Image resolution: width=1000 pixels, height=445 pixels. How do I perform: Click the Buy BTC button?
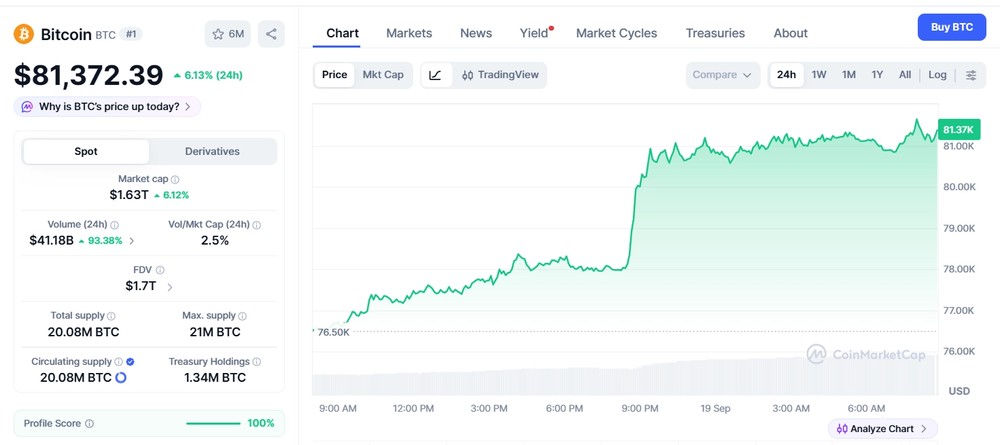click(x=952, y=27)
